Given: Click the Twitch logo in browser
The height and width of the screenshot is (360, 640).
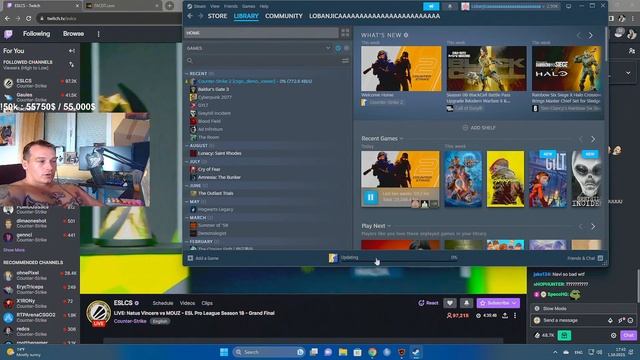Looking at the screenshot, I should [x=8, y=34].
